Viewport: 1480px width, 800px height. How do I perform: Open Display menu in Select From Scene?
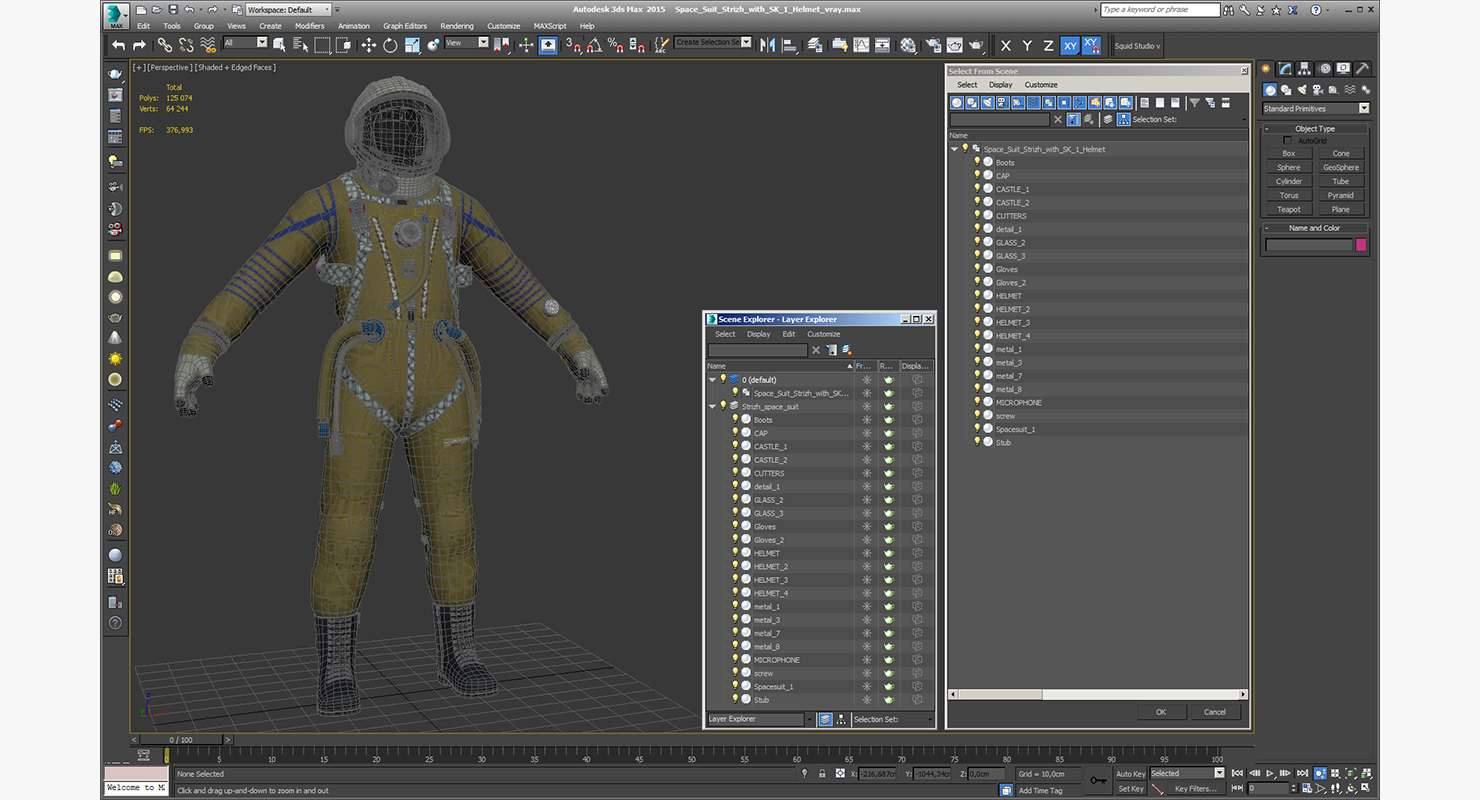tap(1001, 85)
